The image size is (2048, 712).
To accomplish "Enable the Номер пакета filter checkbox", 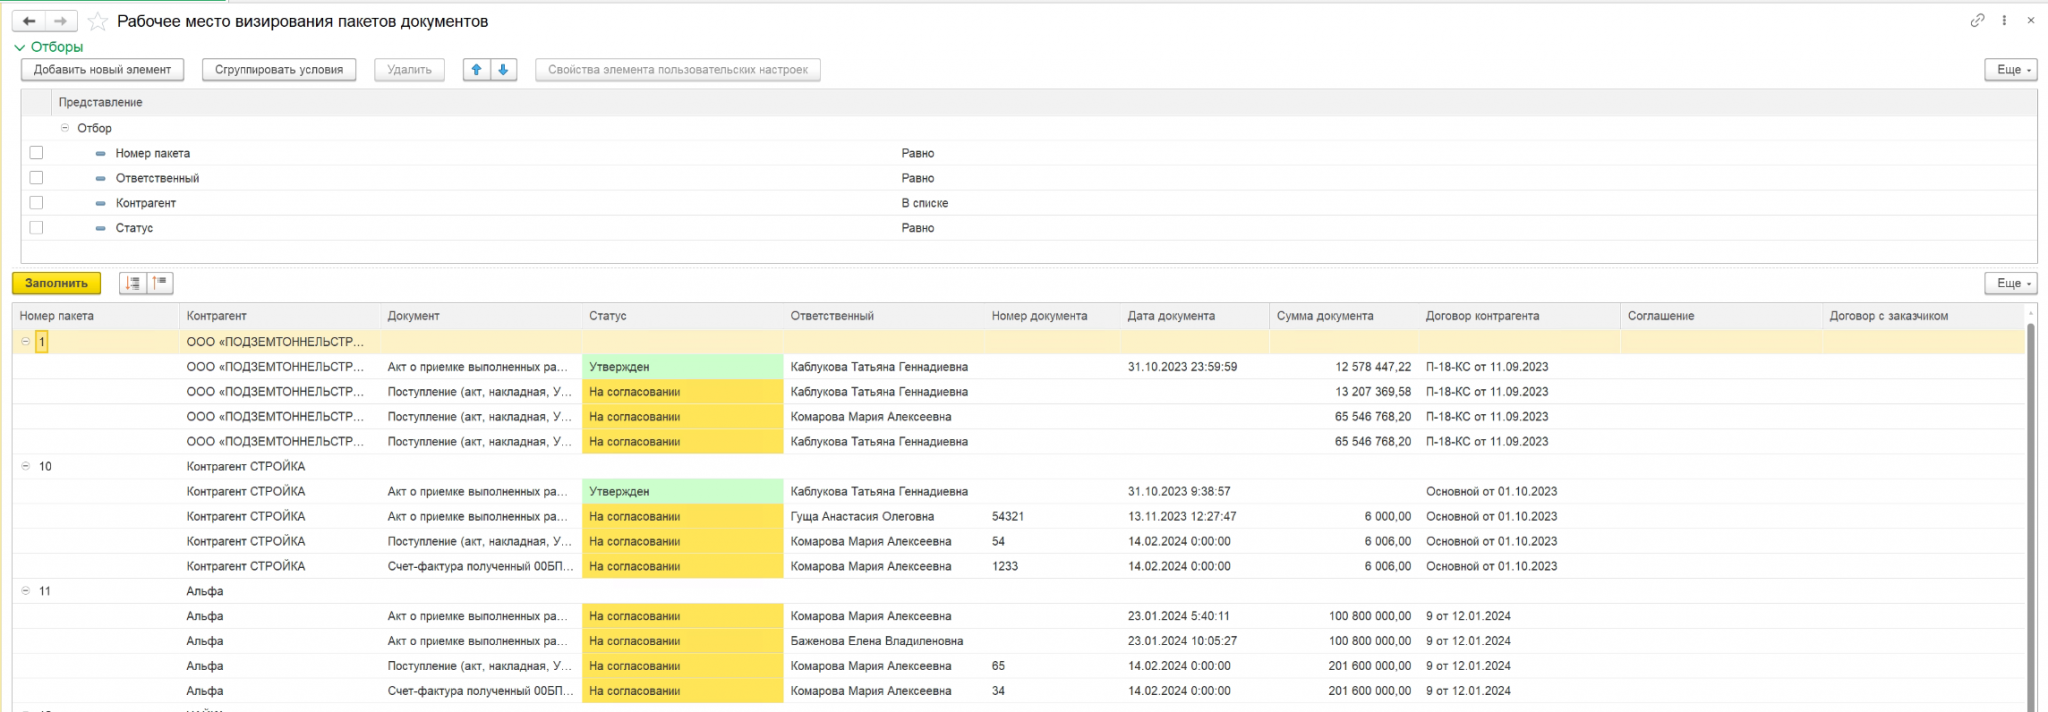I will pos(37,153).
